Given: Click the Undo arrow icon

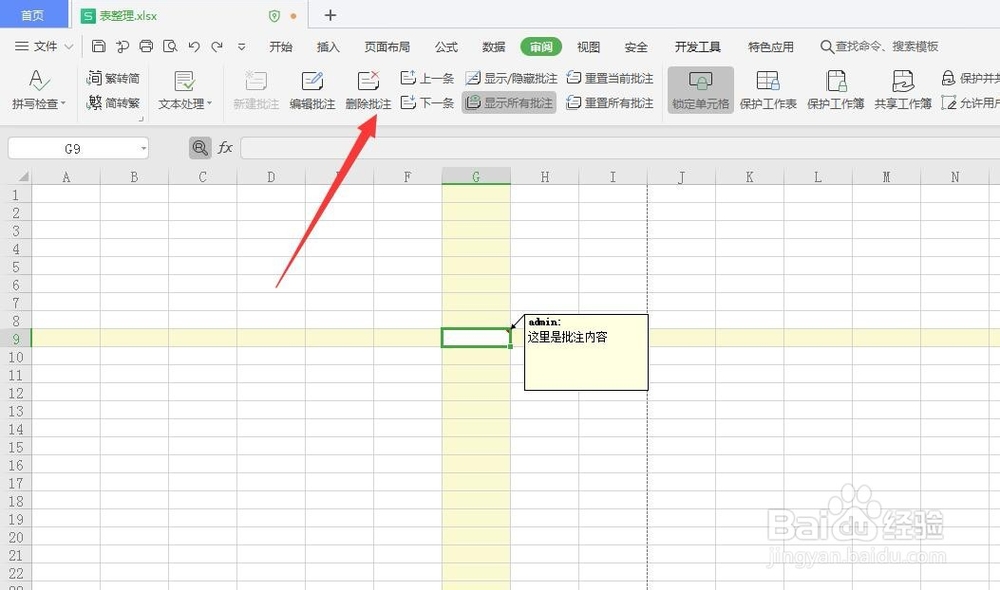Looking at the screenshot, I should point(194,47).
